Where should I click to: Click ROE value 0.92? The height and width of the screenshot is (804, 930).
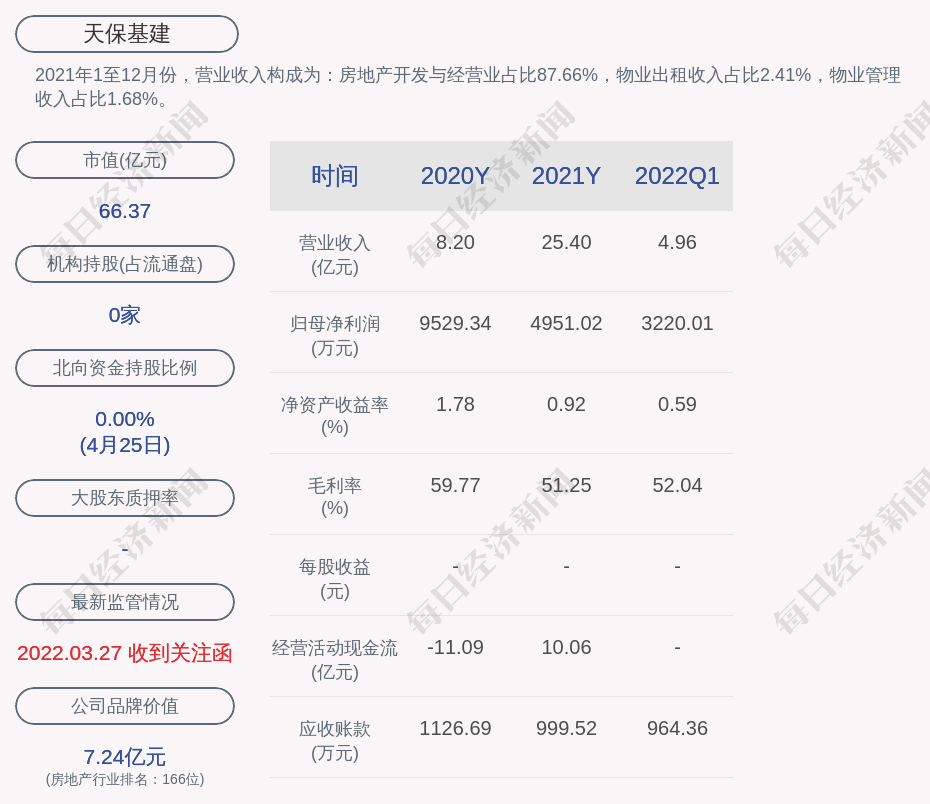click(x=566, y=404)
